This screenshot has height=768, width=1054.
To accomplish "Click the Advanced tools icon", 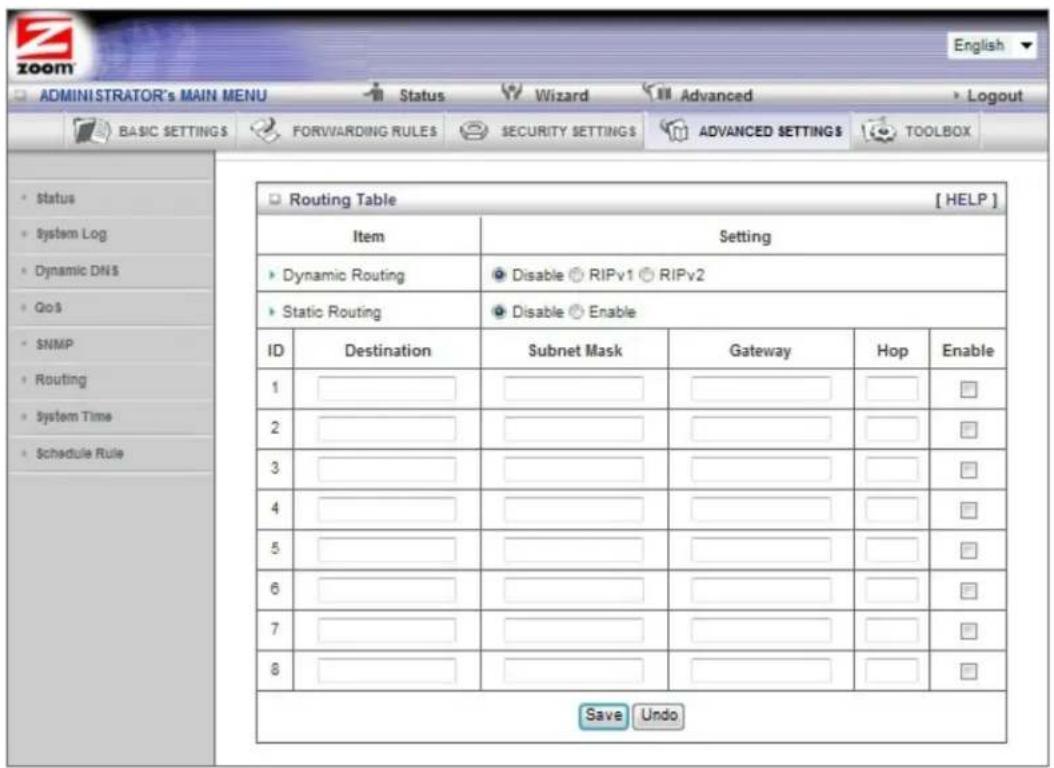I will click(657, 93).
